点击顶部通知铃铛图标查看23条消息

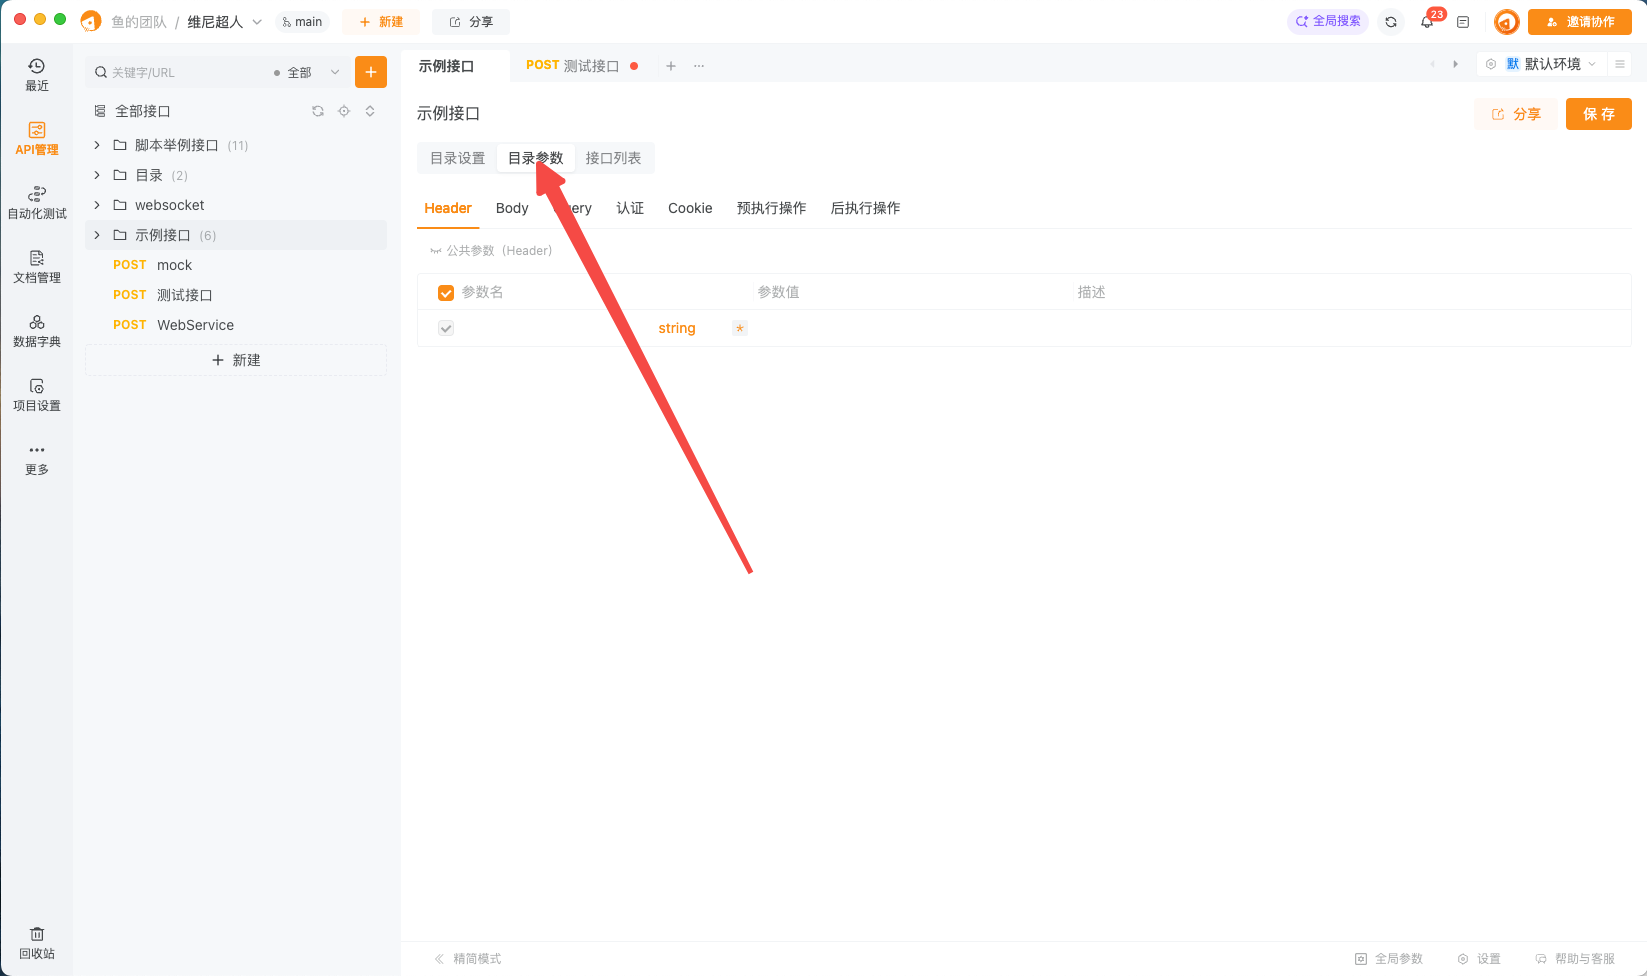1427,20
